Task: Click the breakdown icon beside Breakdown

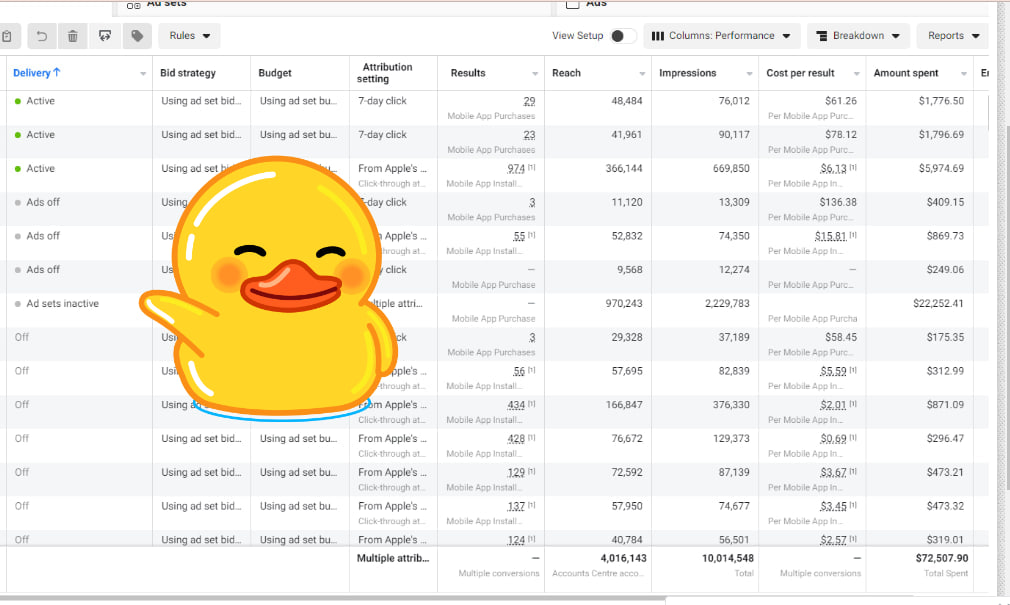Action: click(x=822, y=36)
